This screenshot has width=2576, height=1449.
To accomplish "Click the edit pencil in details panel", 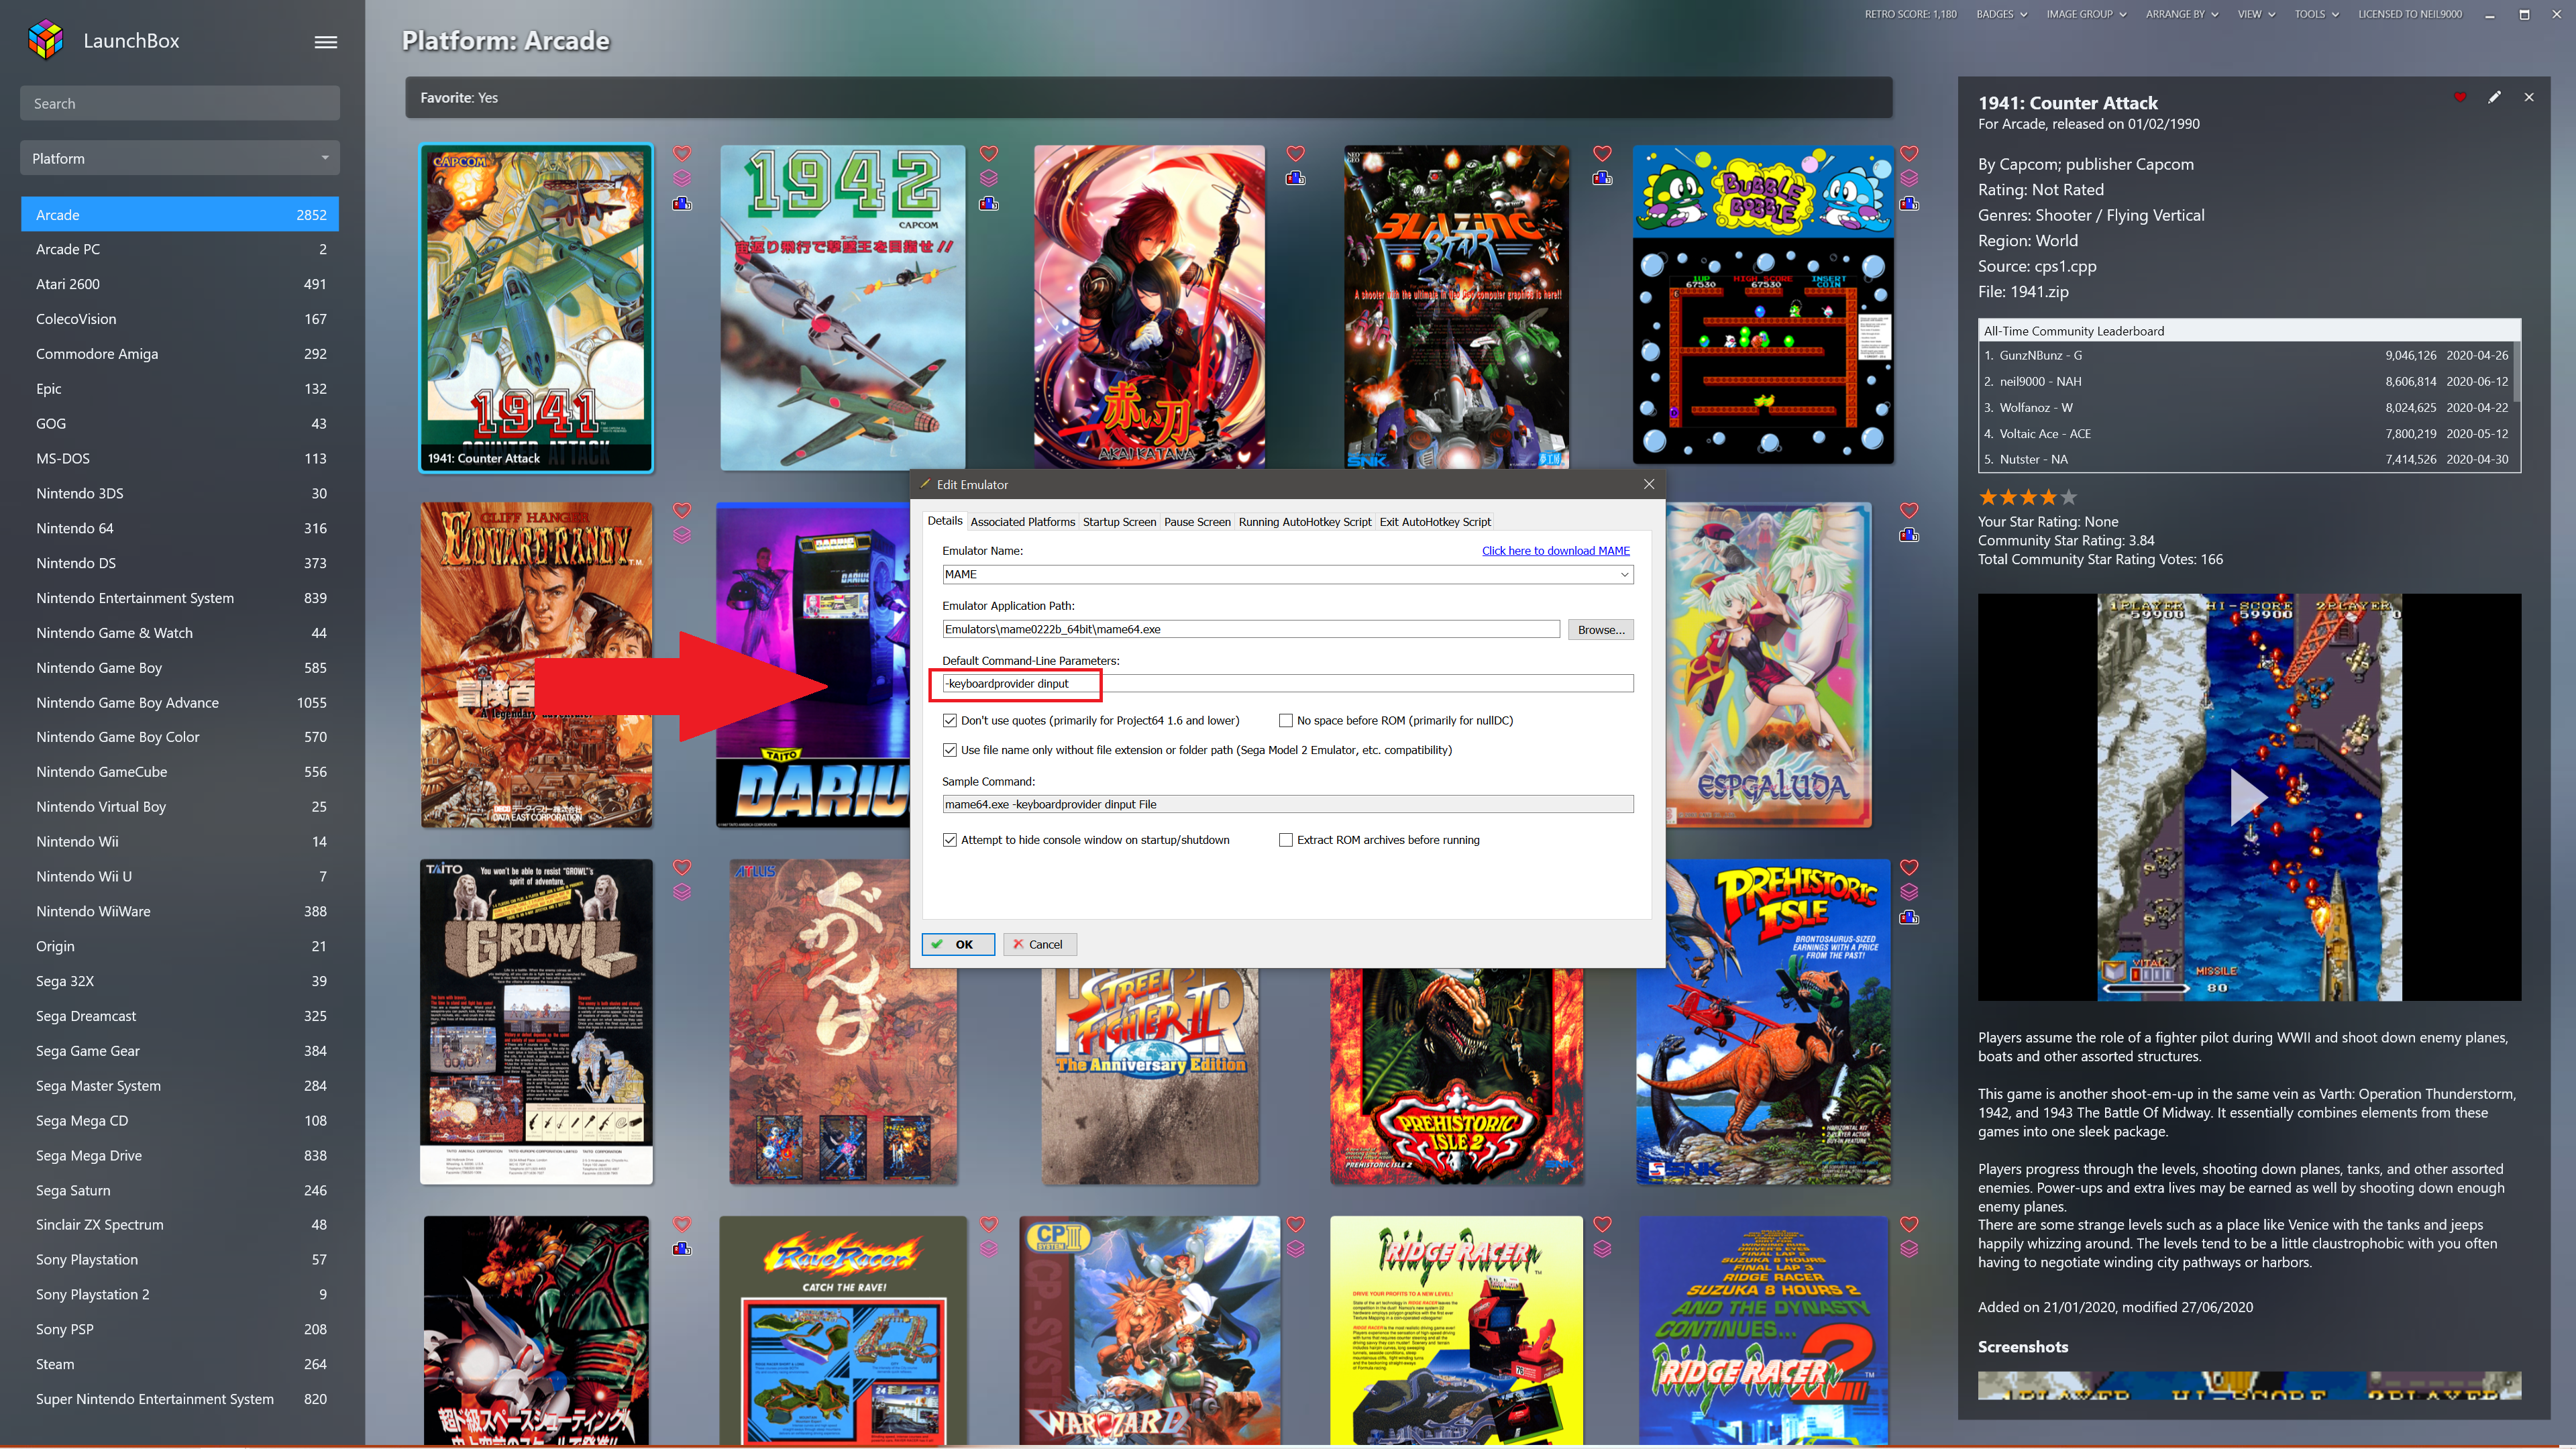I will [2495, 97].
